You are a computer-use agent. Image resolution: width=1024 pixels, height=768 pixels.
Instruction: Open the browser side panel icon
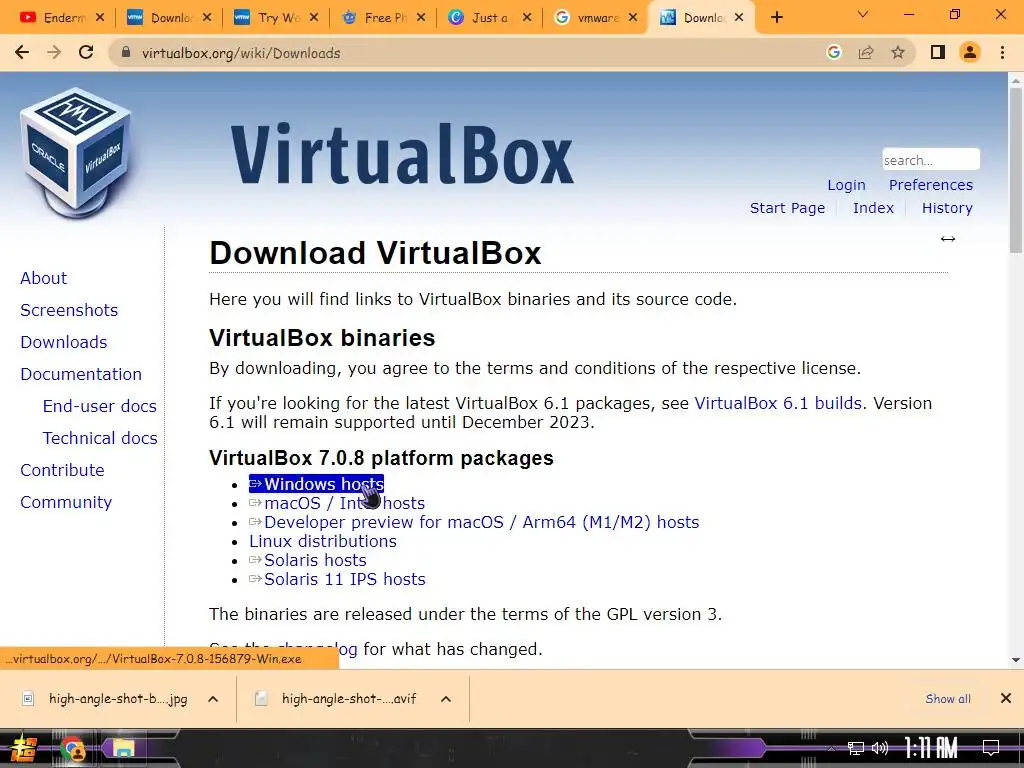pos(938,52)
